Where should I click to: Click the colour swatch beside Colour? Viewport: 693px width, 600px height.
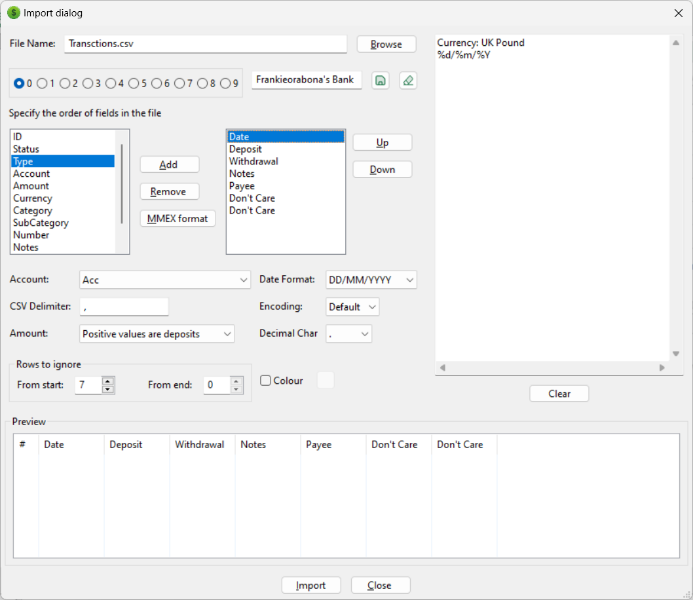coord(325,380)
